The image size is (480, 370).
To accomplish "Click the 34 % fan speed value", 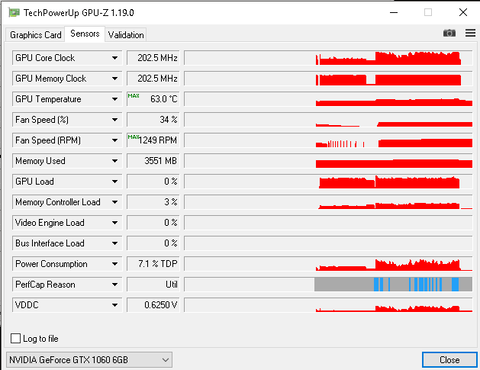I will click(153, 120).
